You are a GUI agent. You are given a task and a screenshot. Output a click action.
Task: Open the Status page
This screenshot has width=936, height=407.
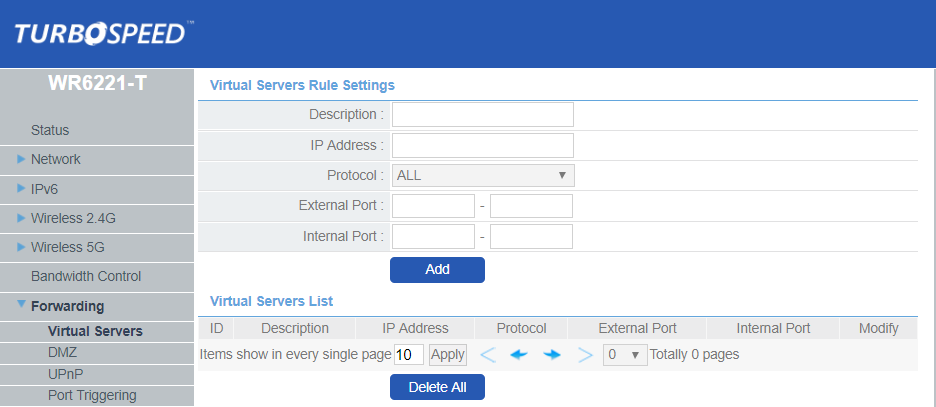50,130
